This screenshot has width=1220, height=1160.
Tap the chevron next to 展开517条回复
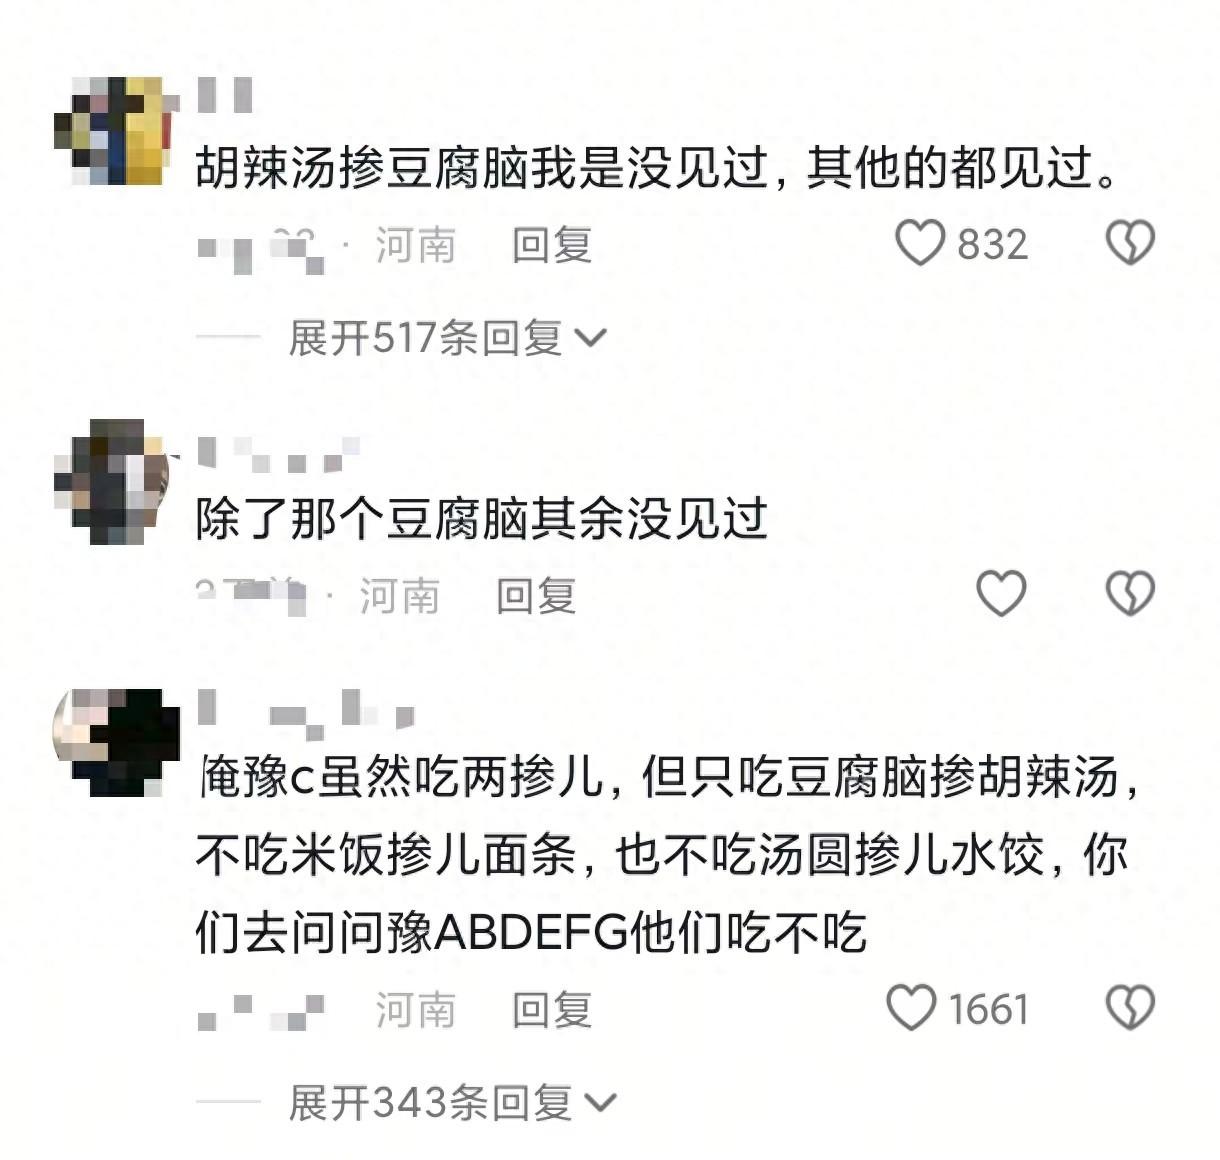click(591, 339)
